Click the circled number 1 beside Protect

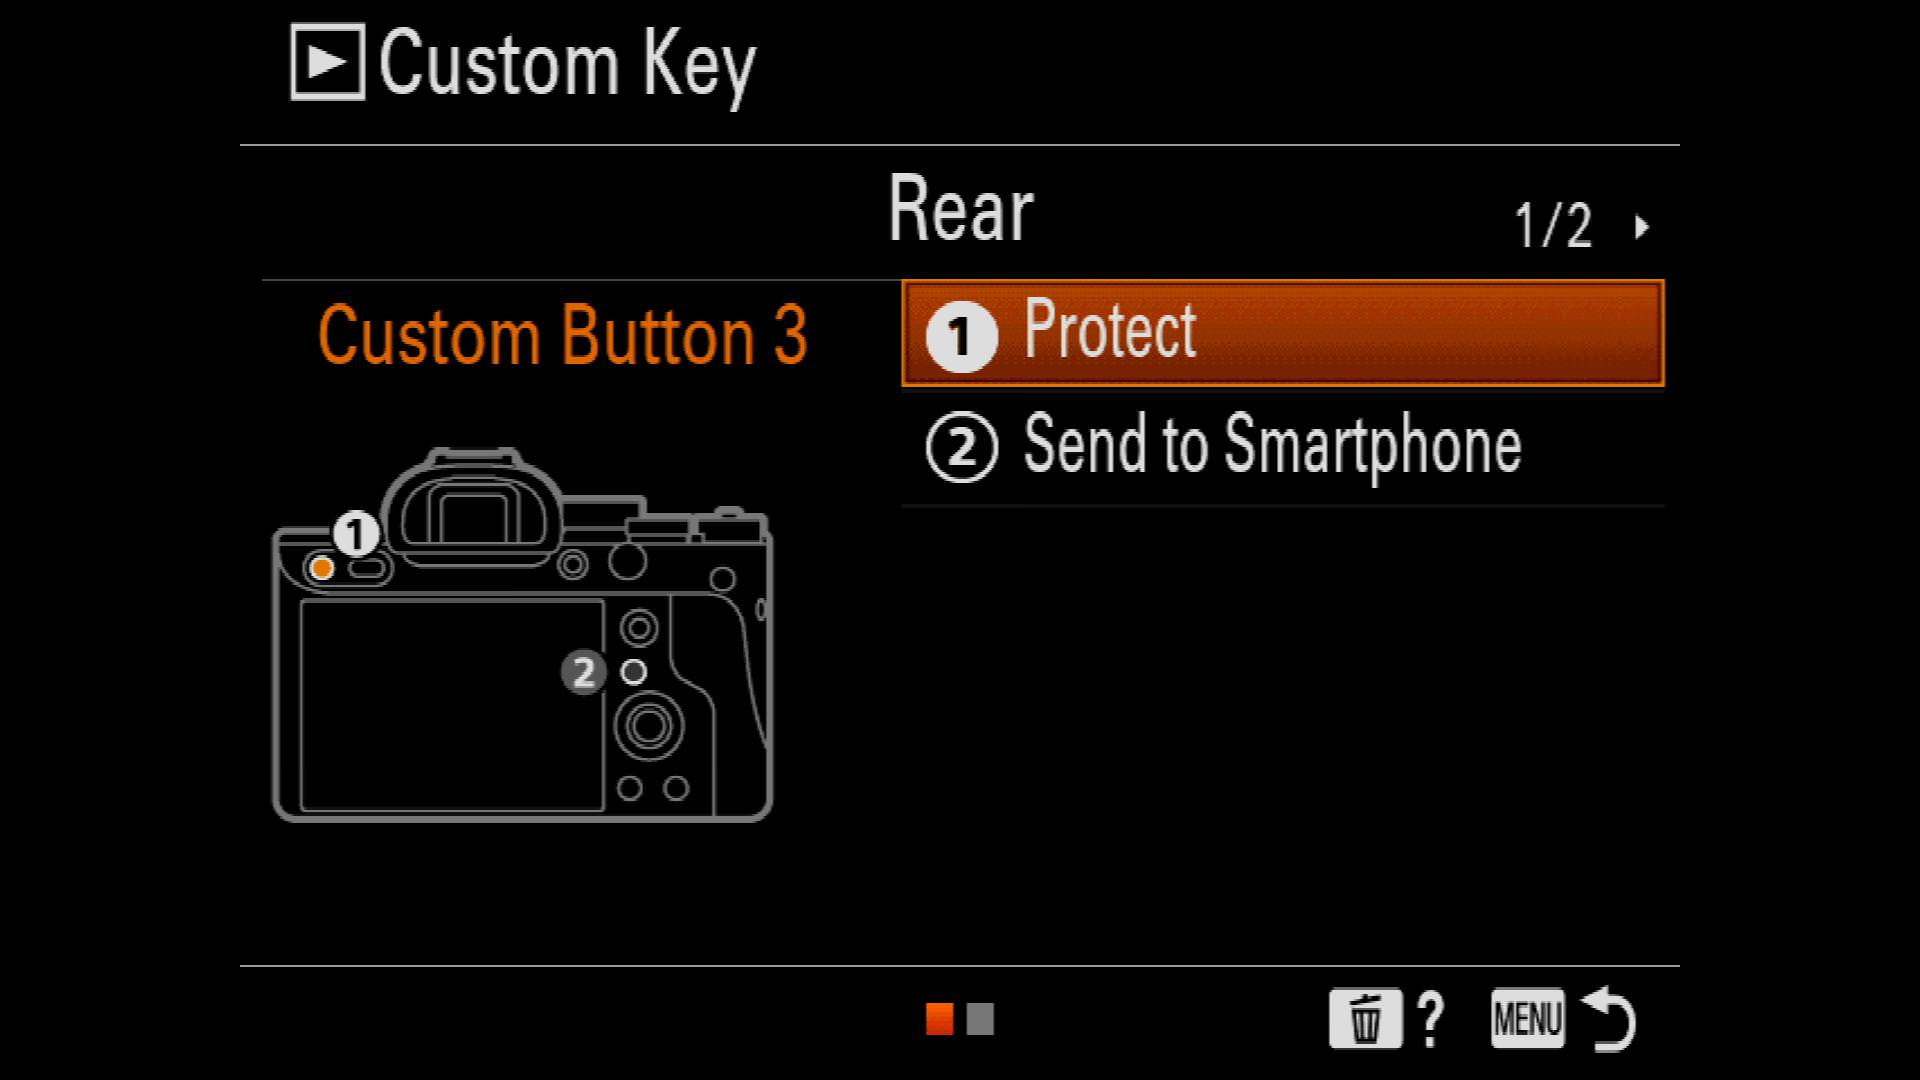[961, 336]
